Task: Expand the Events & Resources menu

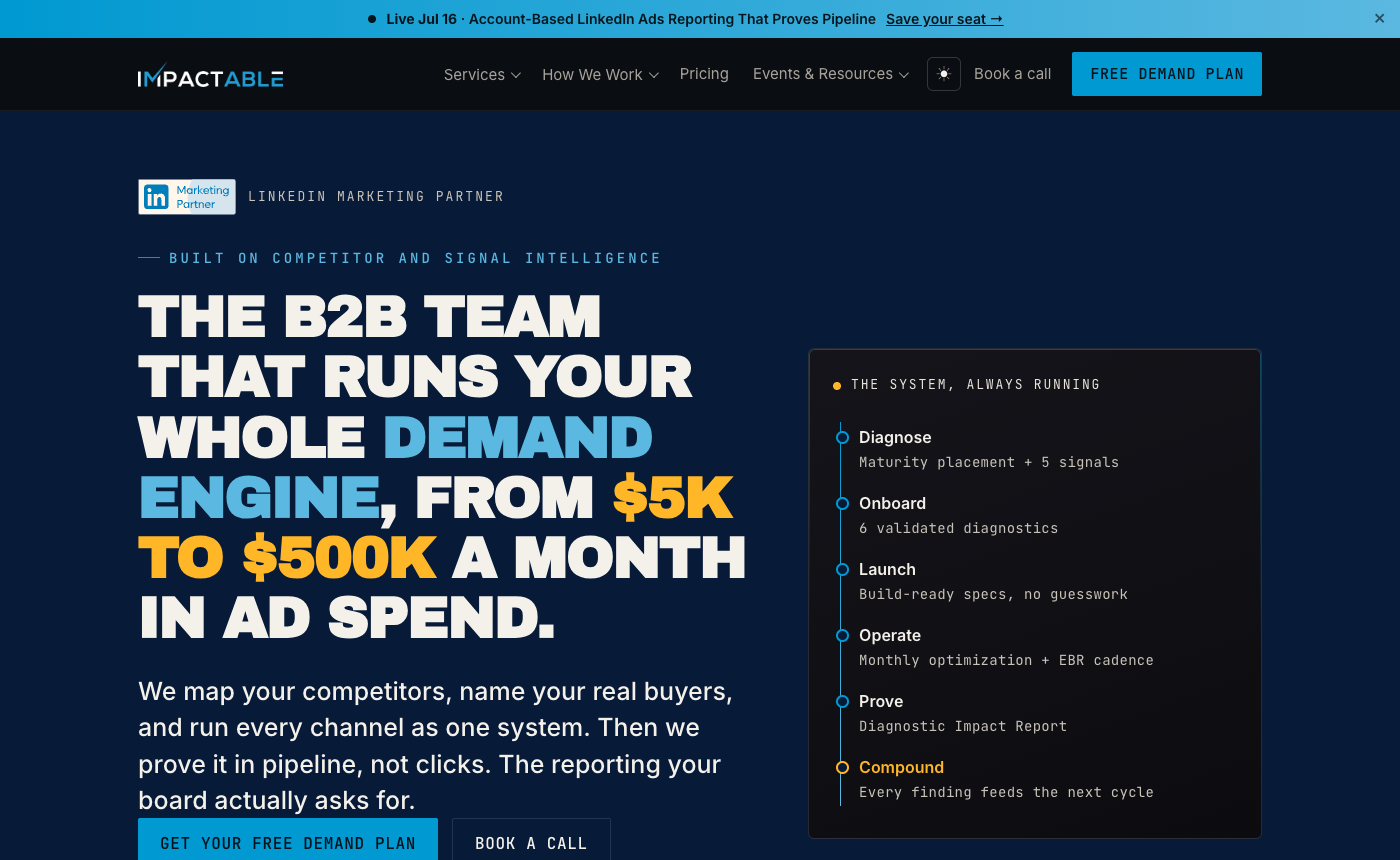Action: 830,74
